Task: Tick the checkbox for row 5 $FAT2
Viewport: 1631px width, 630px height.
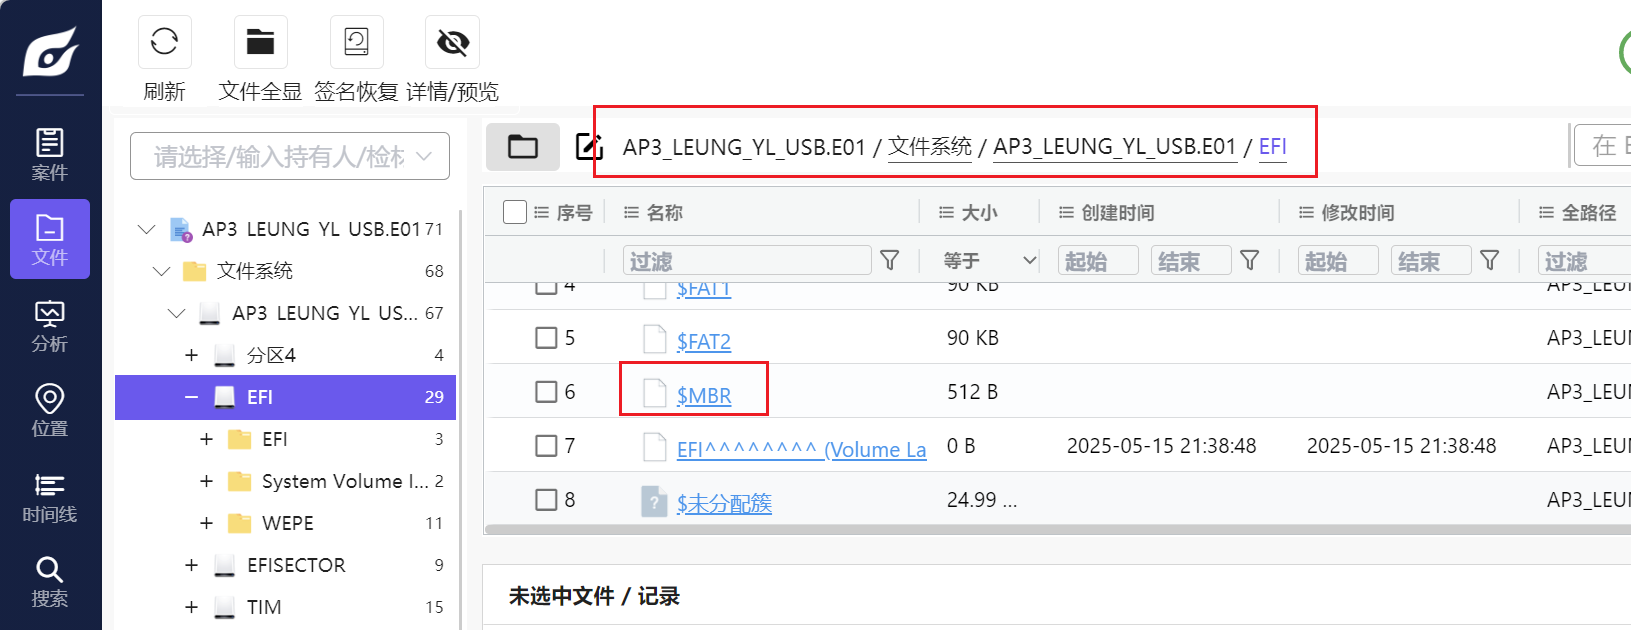Action: pyautogui.click(x=546, y=338)
